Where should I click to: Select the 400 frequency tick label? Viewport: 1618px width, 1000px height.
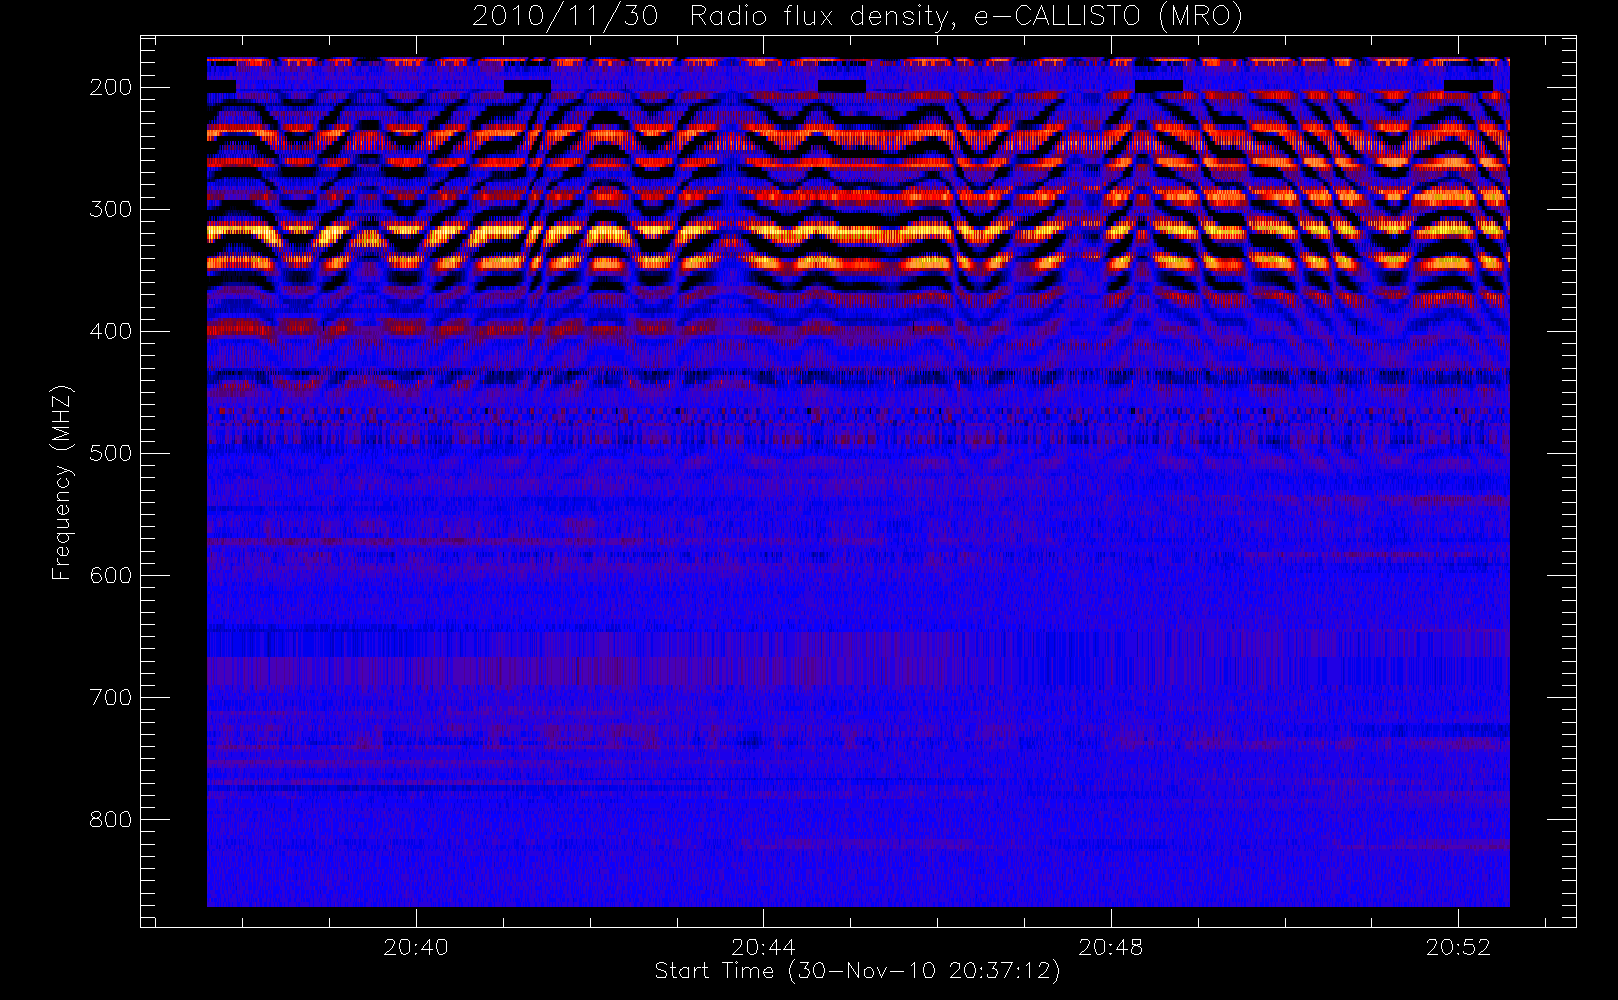pos(111,331)
